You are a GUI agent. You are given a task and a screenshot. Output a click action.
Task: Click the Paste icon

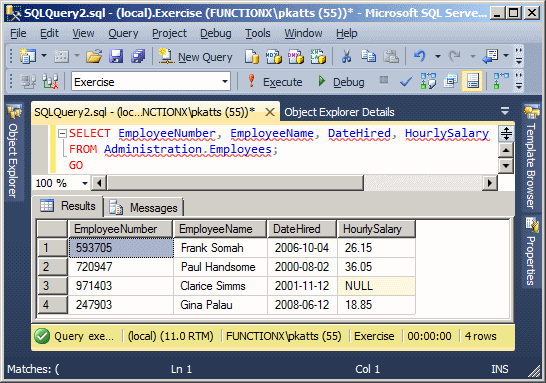391,56
